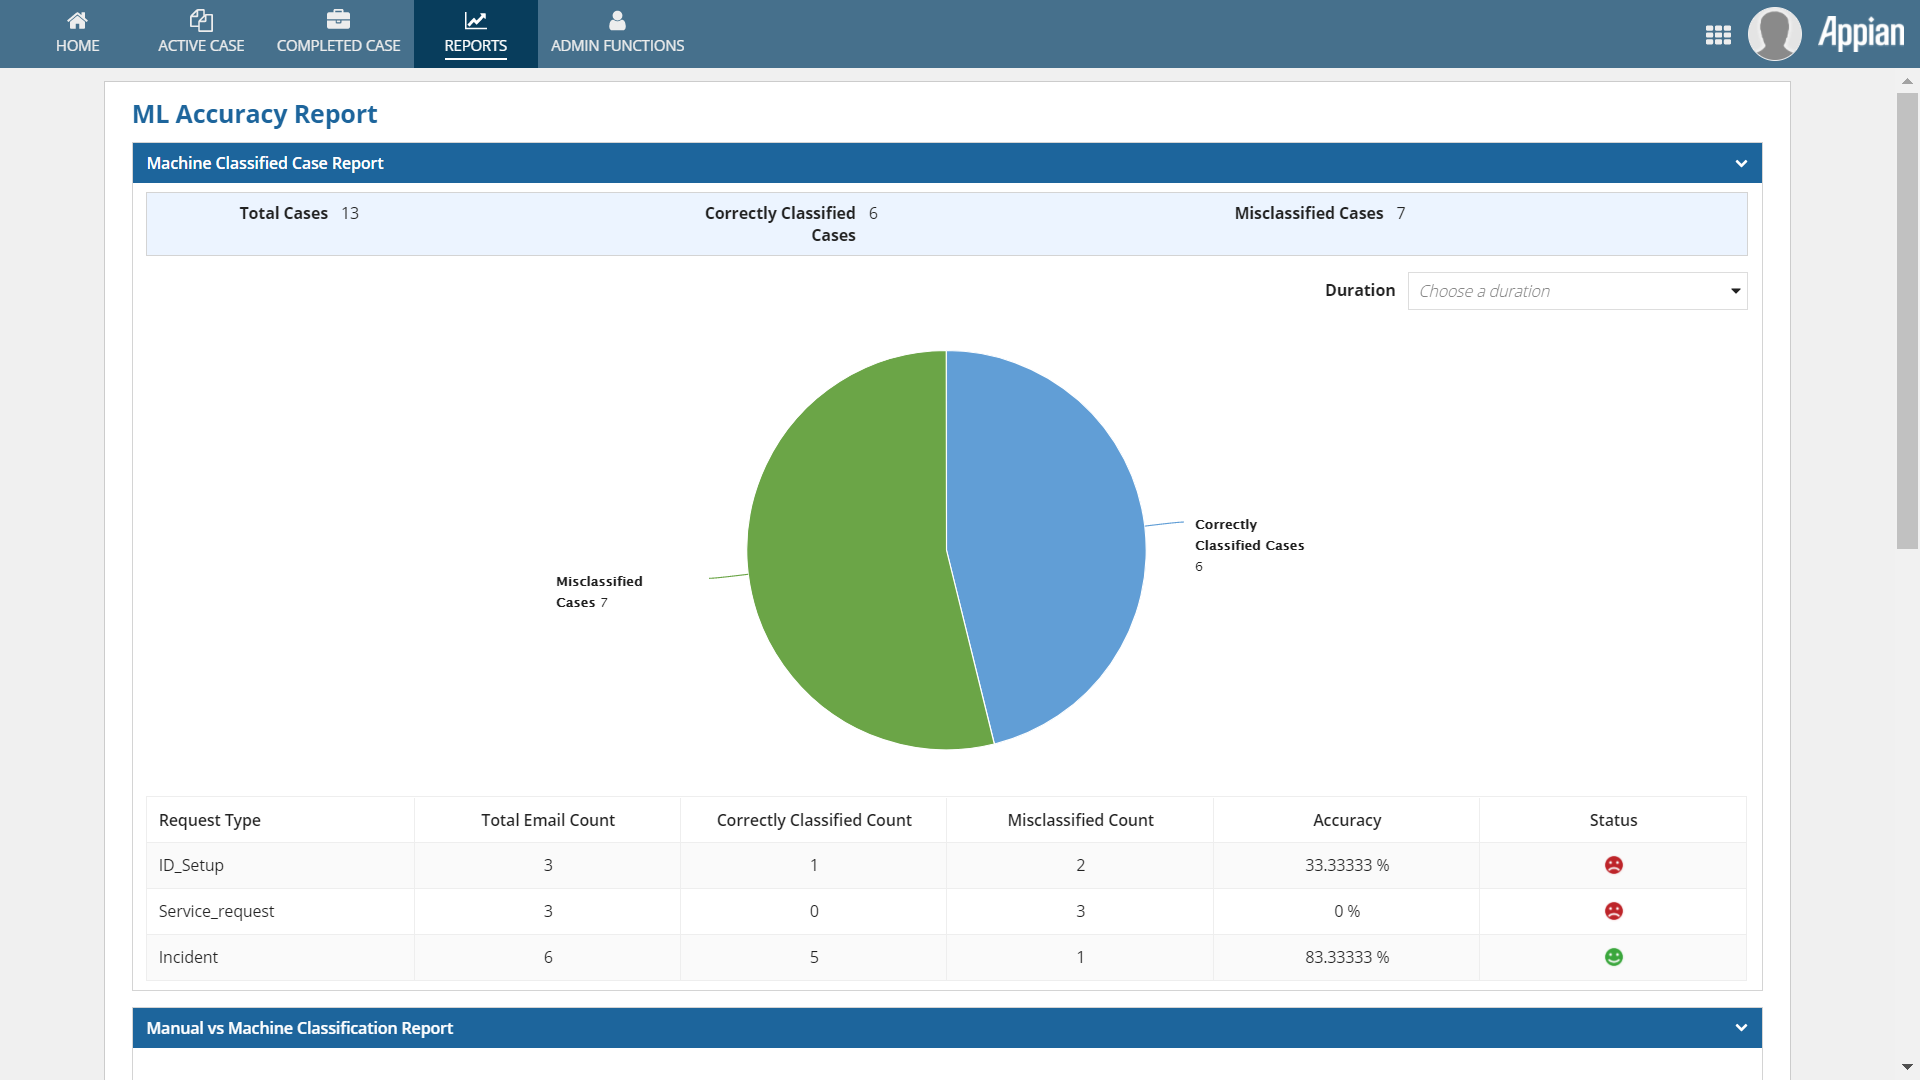Open Active Case documents icon
This screenshot has width=1920, height=1080.
pos(201,20)
